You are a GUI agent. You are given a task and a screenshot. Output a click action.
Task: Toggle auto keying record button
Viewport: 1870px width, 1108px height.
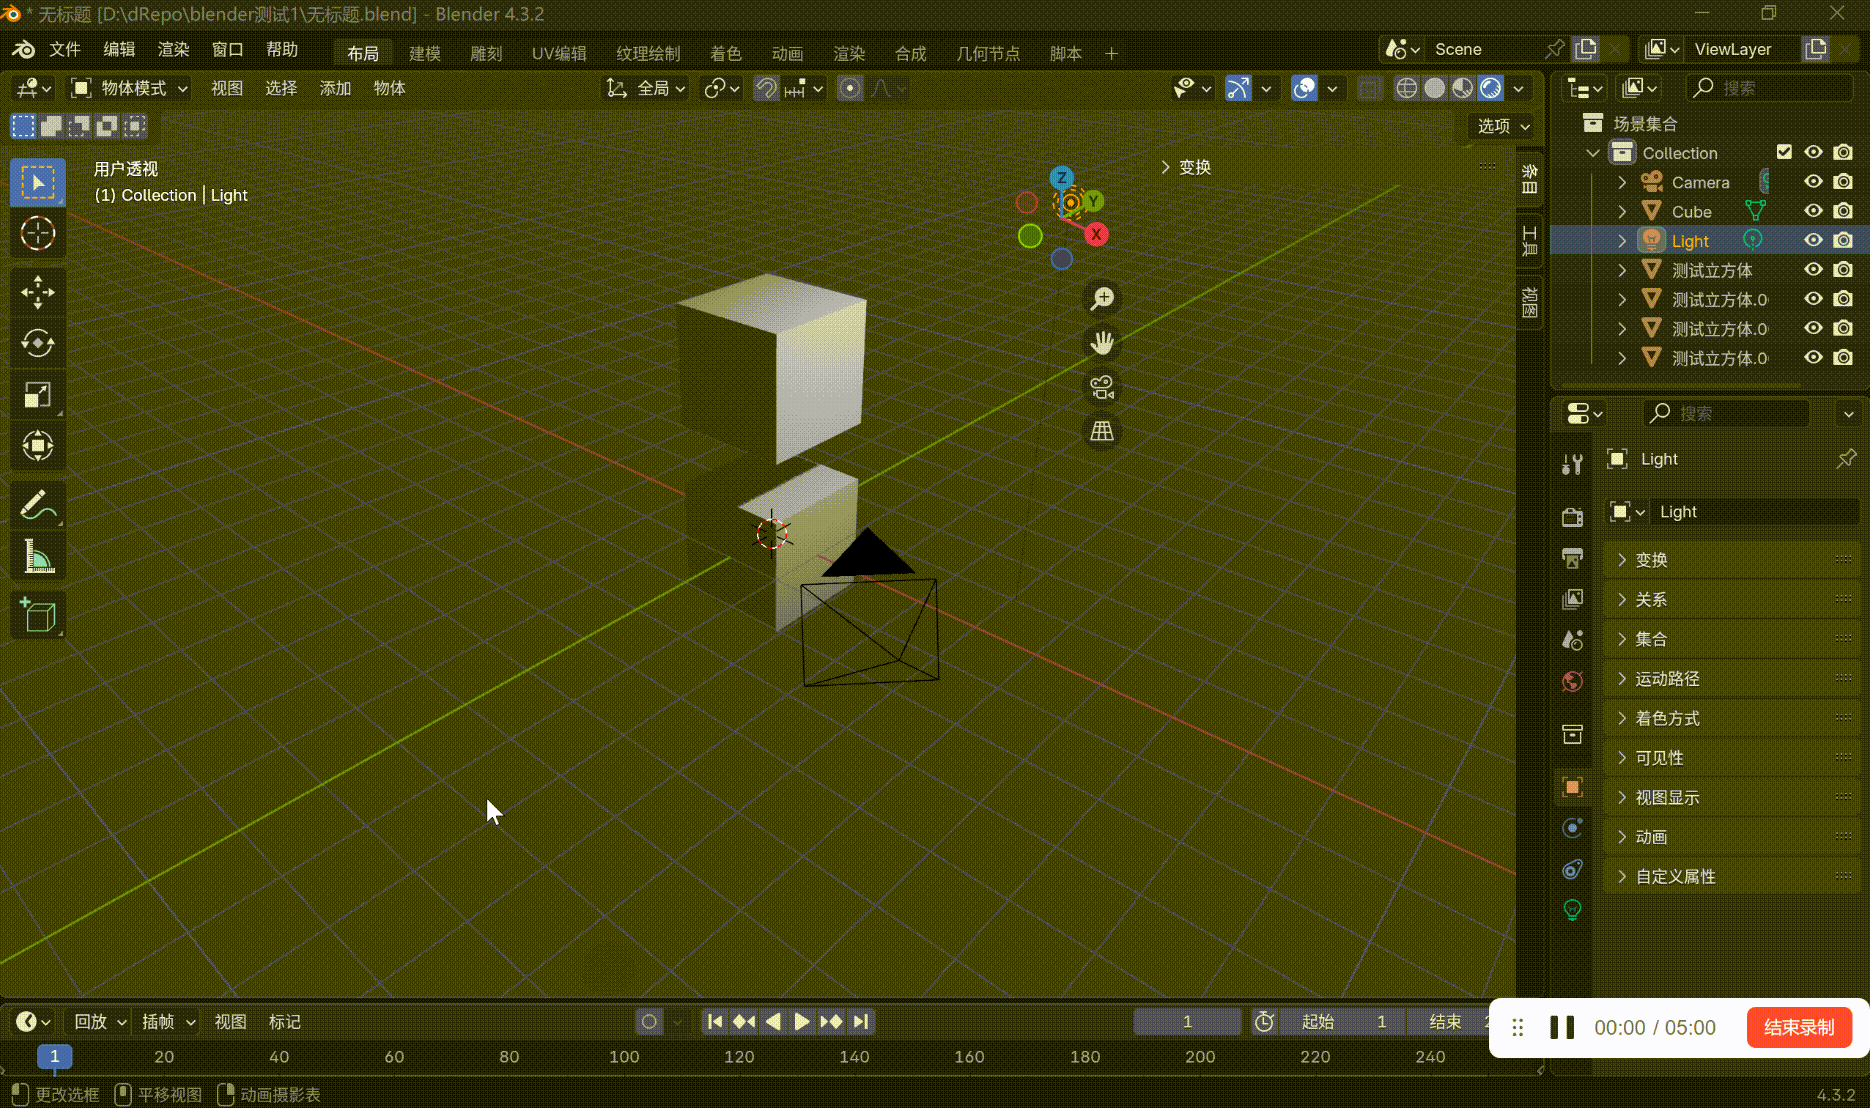(649, 1021)
